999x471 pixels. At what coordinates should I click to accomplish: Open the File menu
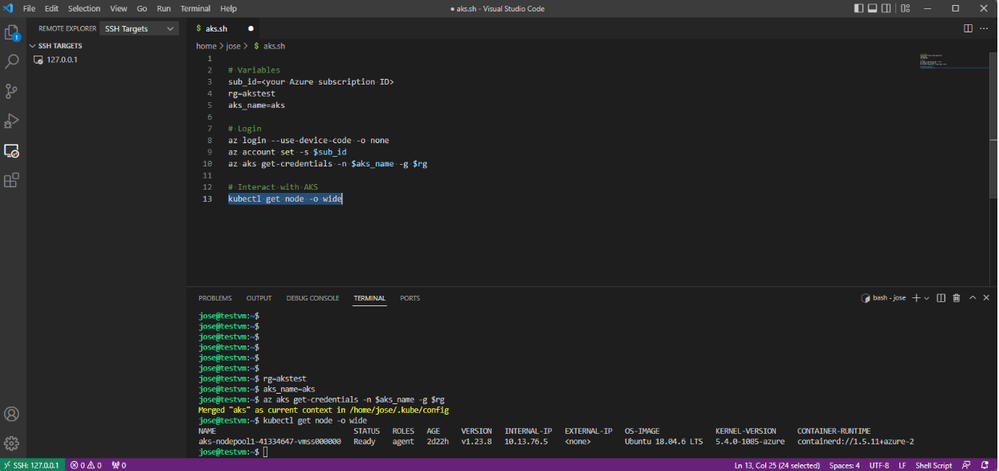29,8
